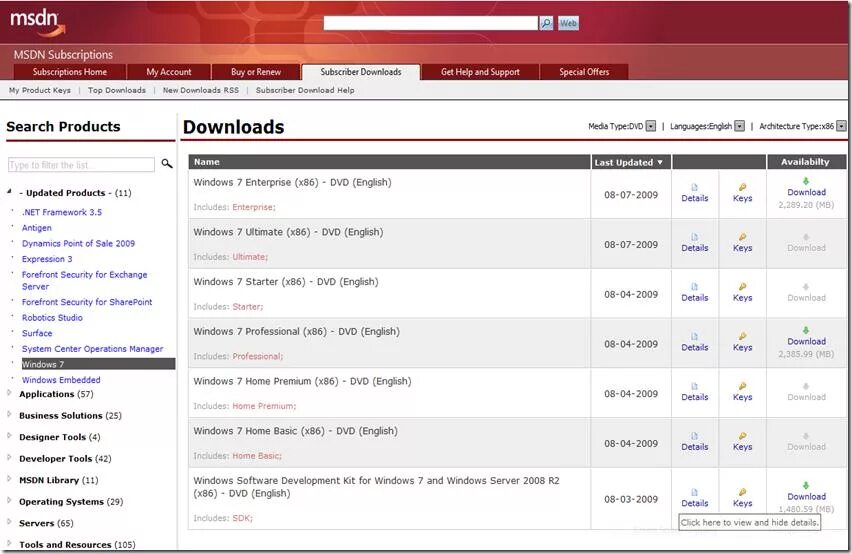
Task: Expand the Applications category
Action: click(9, 393)
